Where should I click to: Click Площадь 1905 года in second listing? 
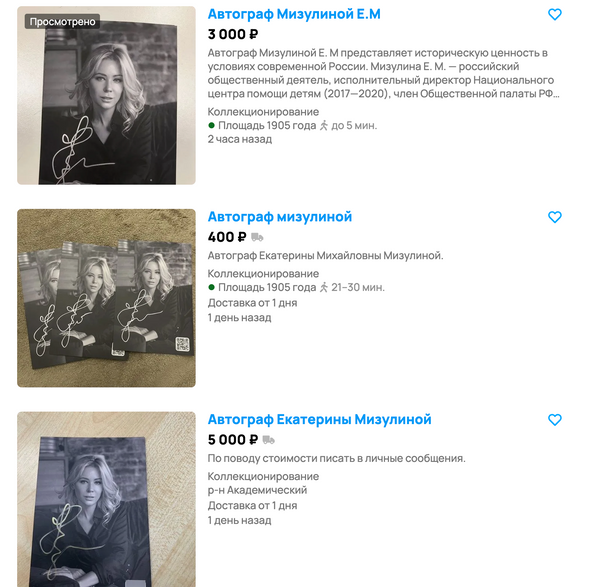267,287
